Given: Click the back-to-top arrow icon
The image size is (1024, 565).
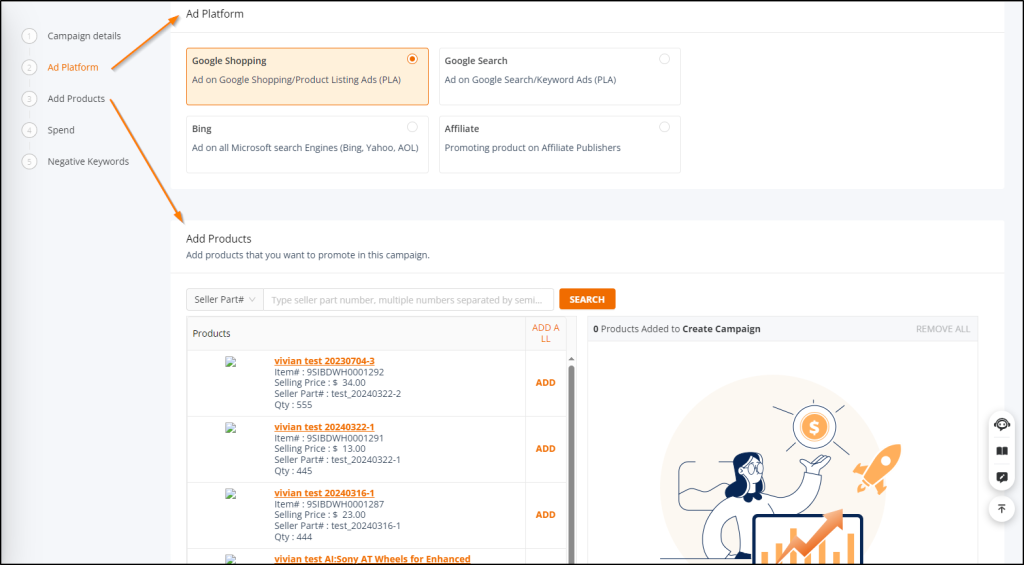Looking at the screenshot, I should pyautogui.click(x=1002, y=508).
